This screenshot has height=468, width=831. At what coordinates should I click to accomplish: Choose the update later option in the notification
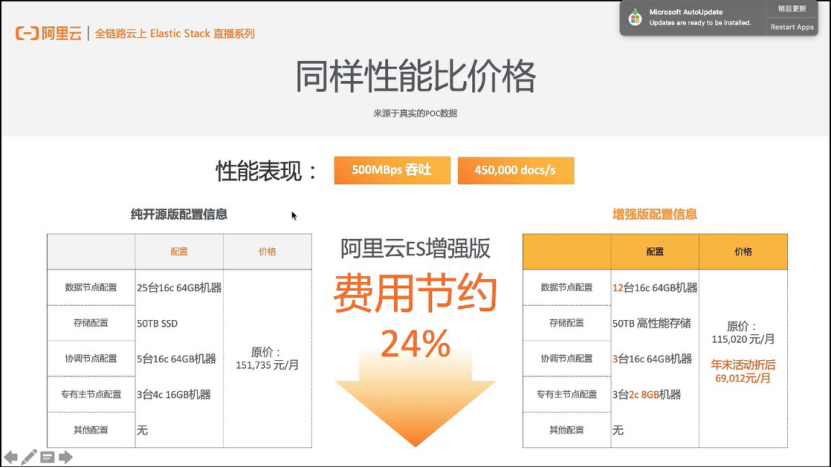click(792, 8)
